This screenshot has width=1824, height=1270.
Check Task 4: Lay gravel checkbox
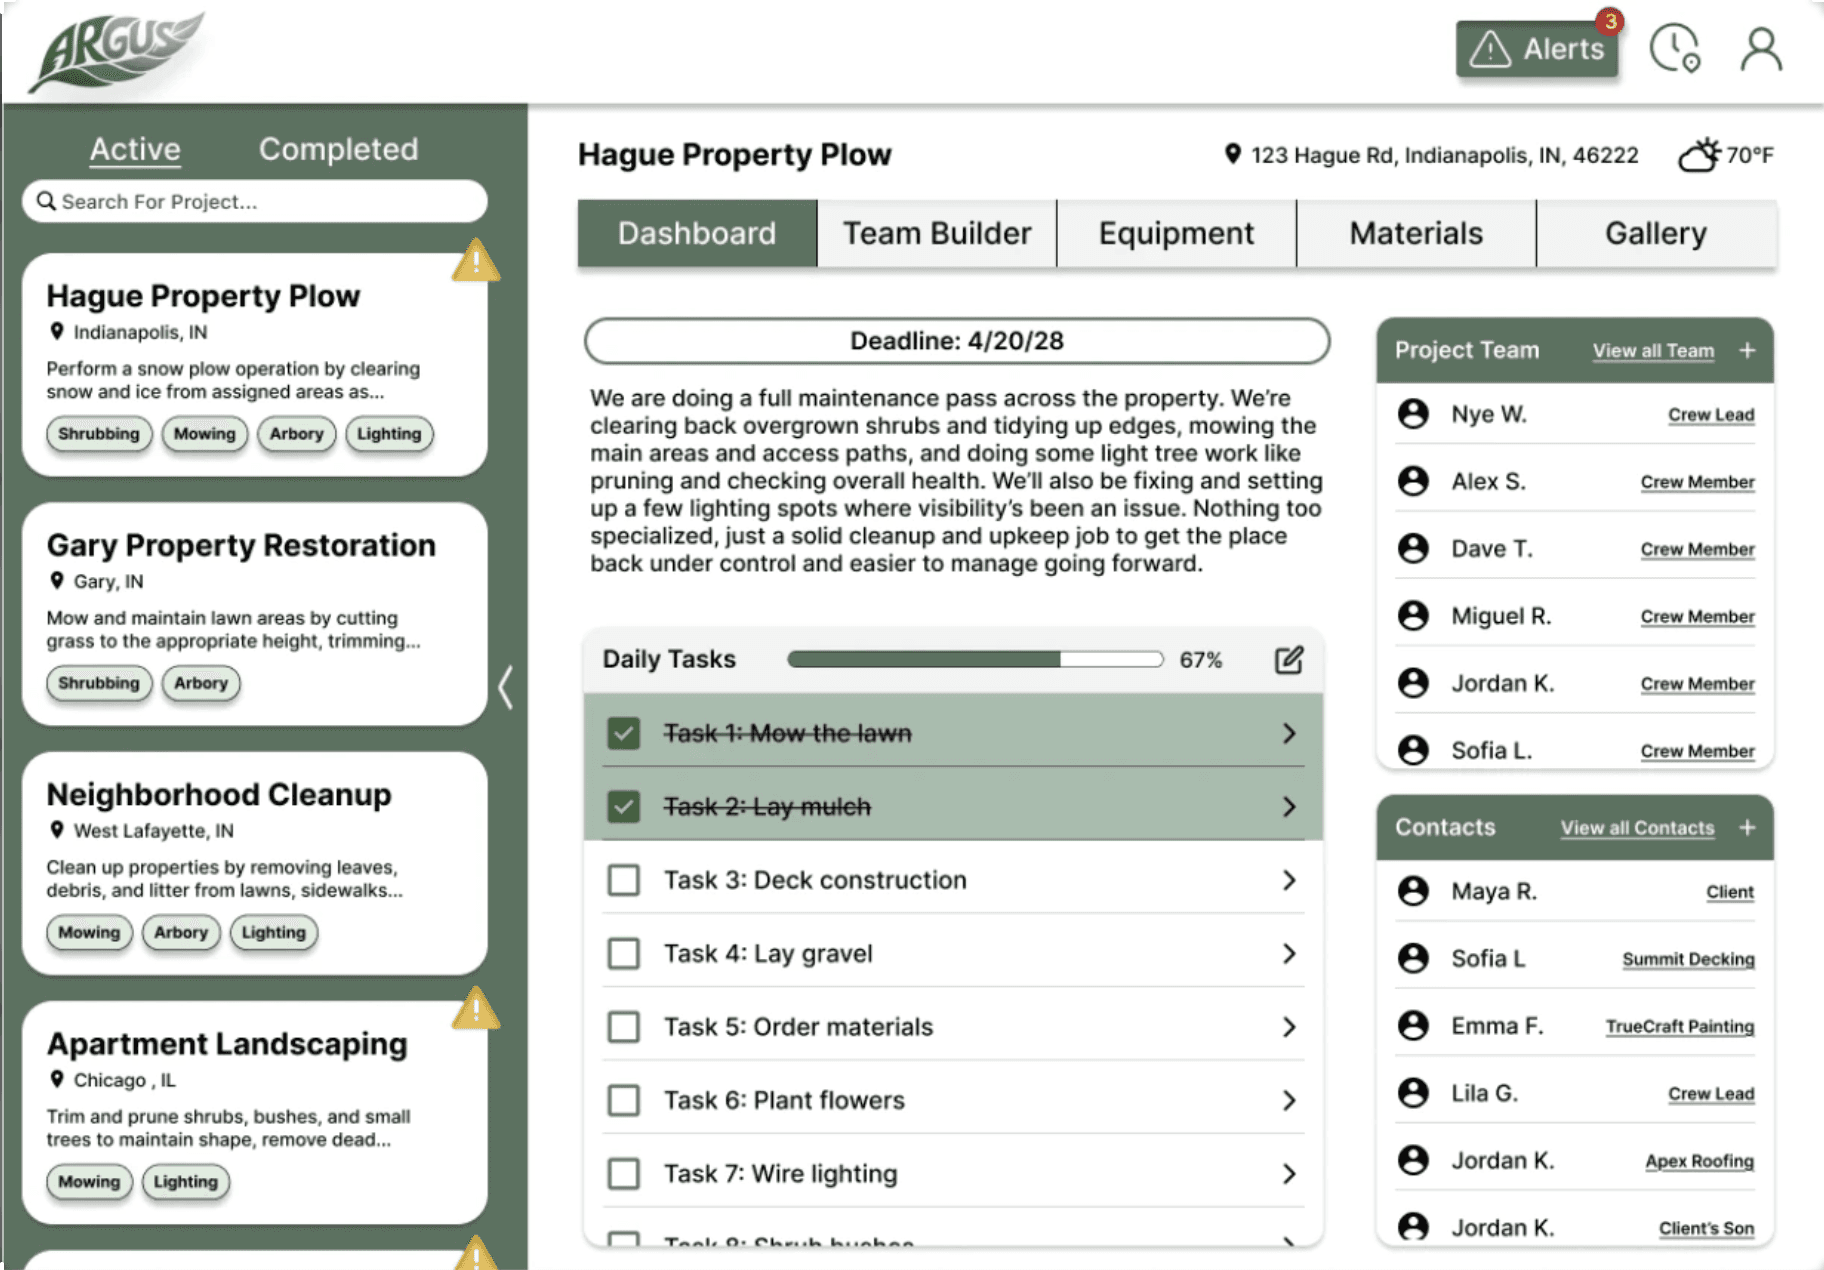tap(624, 953)
